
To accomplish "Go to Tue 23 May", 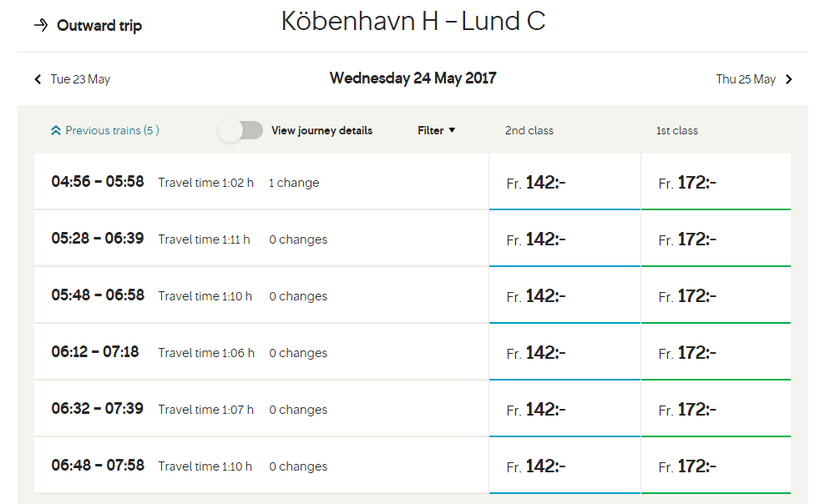I will 80,79.
